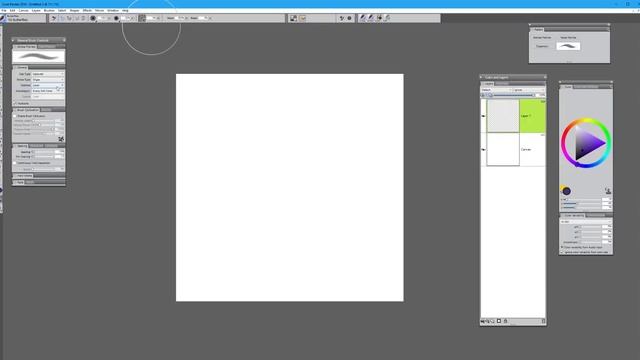Click the Spacing slider

(x=44, y=152)
